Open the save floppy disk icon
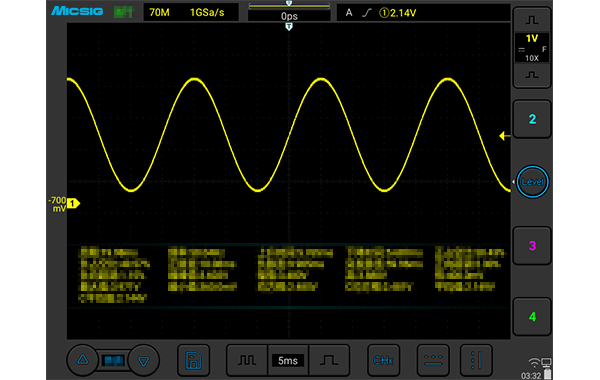Image resolution: width=600 pixels, height=380 pixels. [194, 360]
